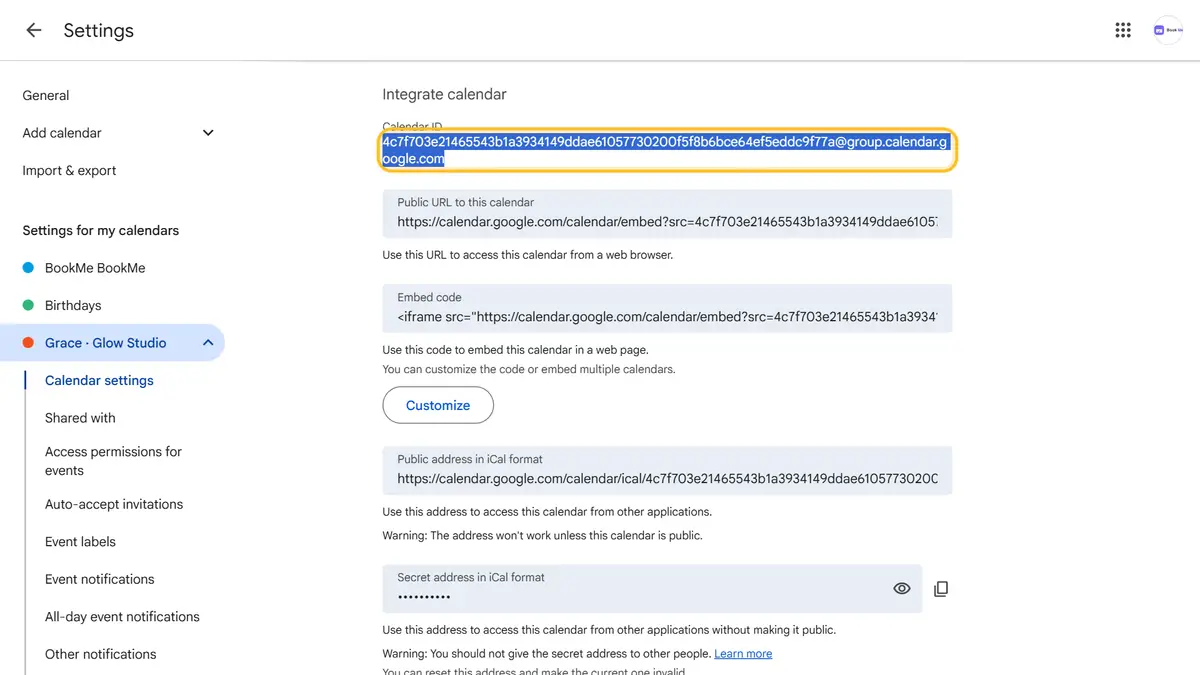
Task: Click the blue BookMe BookMe calendar dot
Action: 28,268
